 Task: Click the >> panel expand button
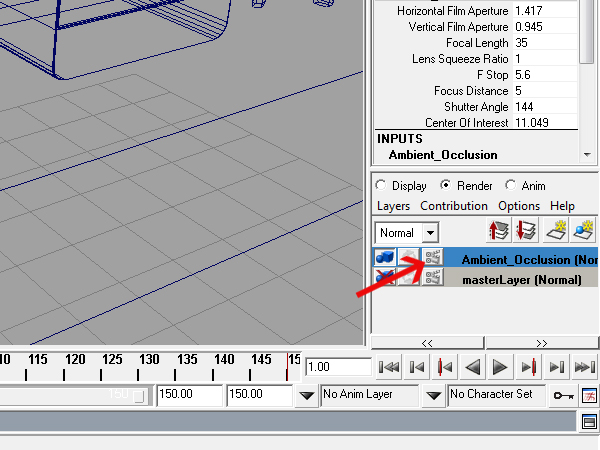542,343
